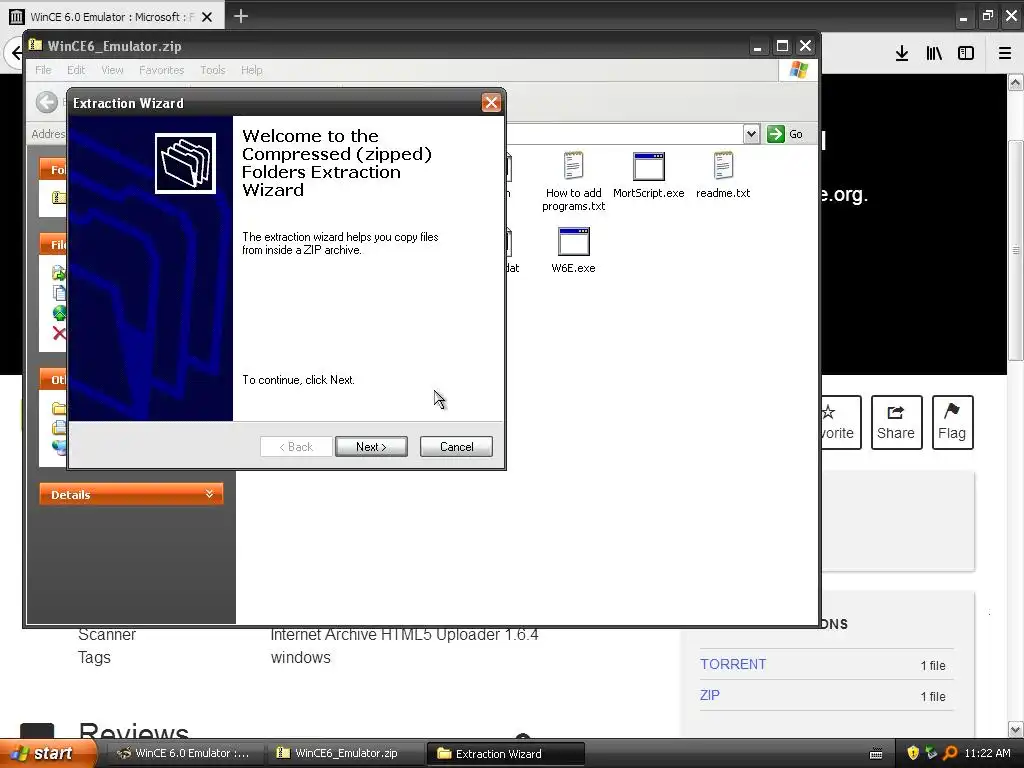This screenshot has height=768, width=1024.
Task: Click the Flag button on the archive page
Action: point(952,422)
